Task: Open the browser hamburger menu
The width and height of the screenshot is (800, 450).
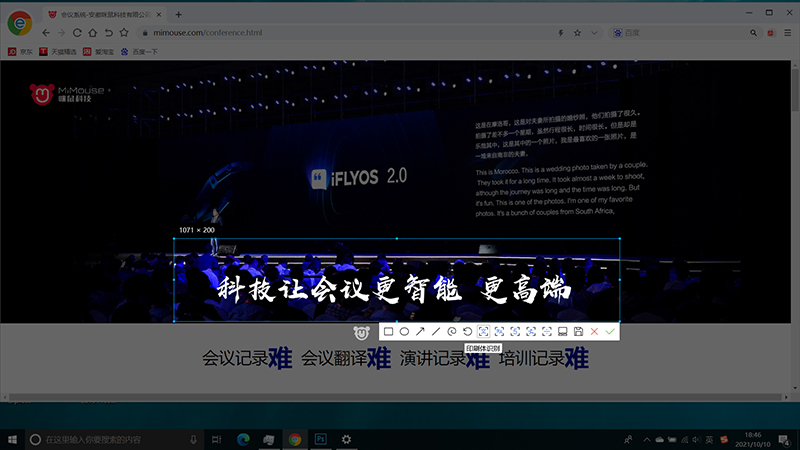Action: click(x=788, y=33)
